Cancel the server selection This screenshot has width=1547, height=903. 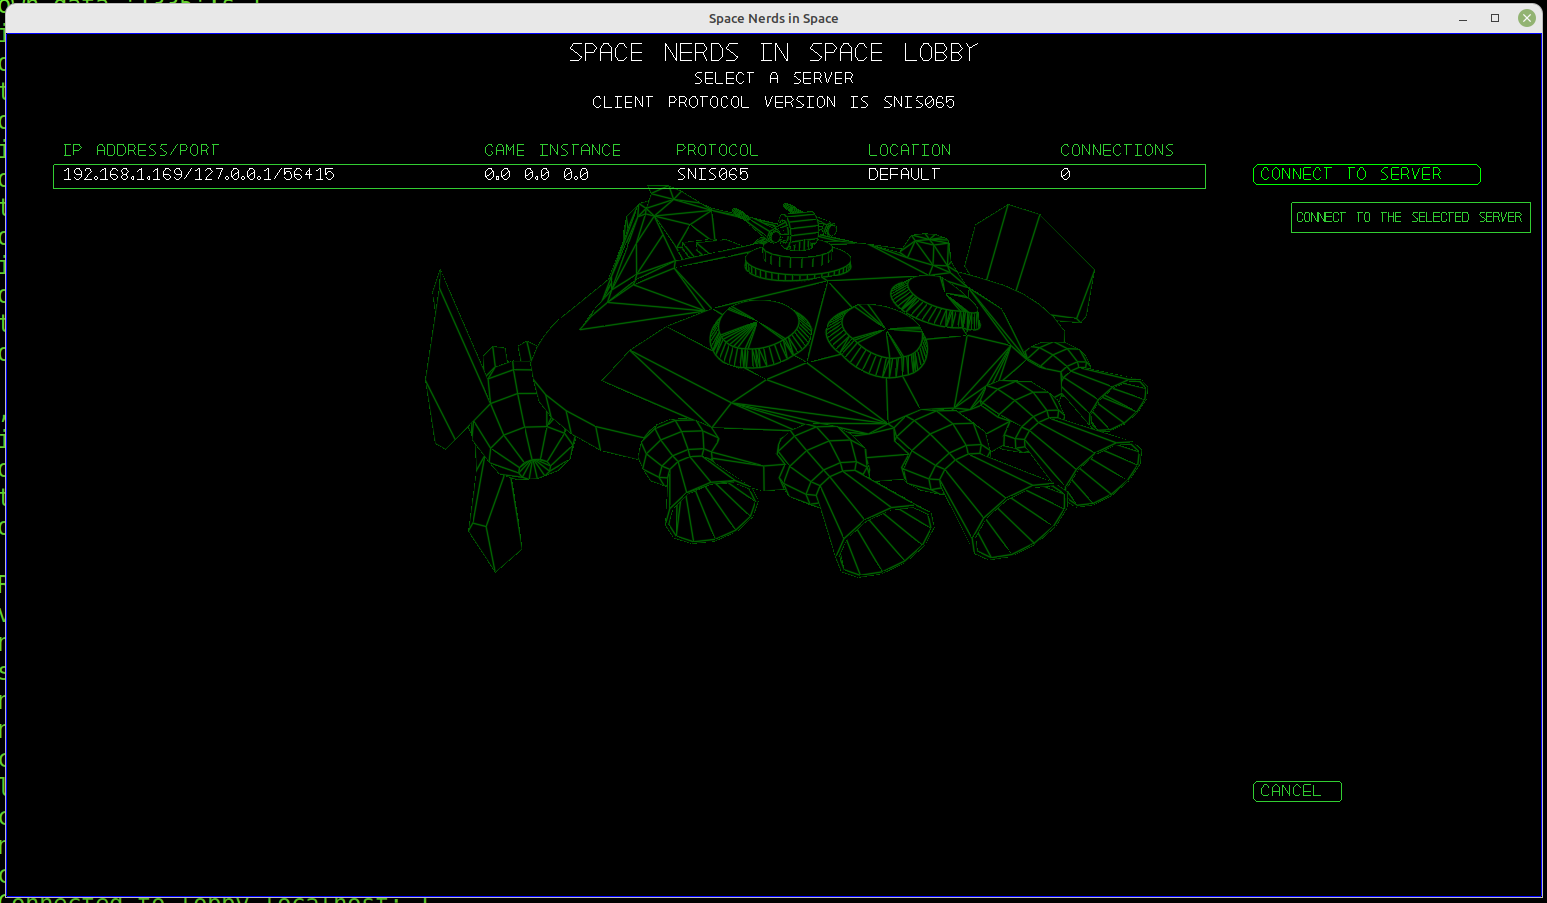point(1297,791)
